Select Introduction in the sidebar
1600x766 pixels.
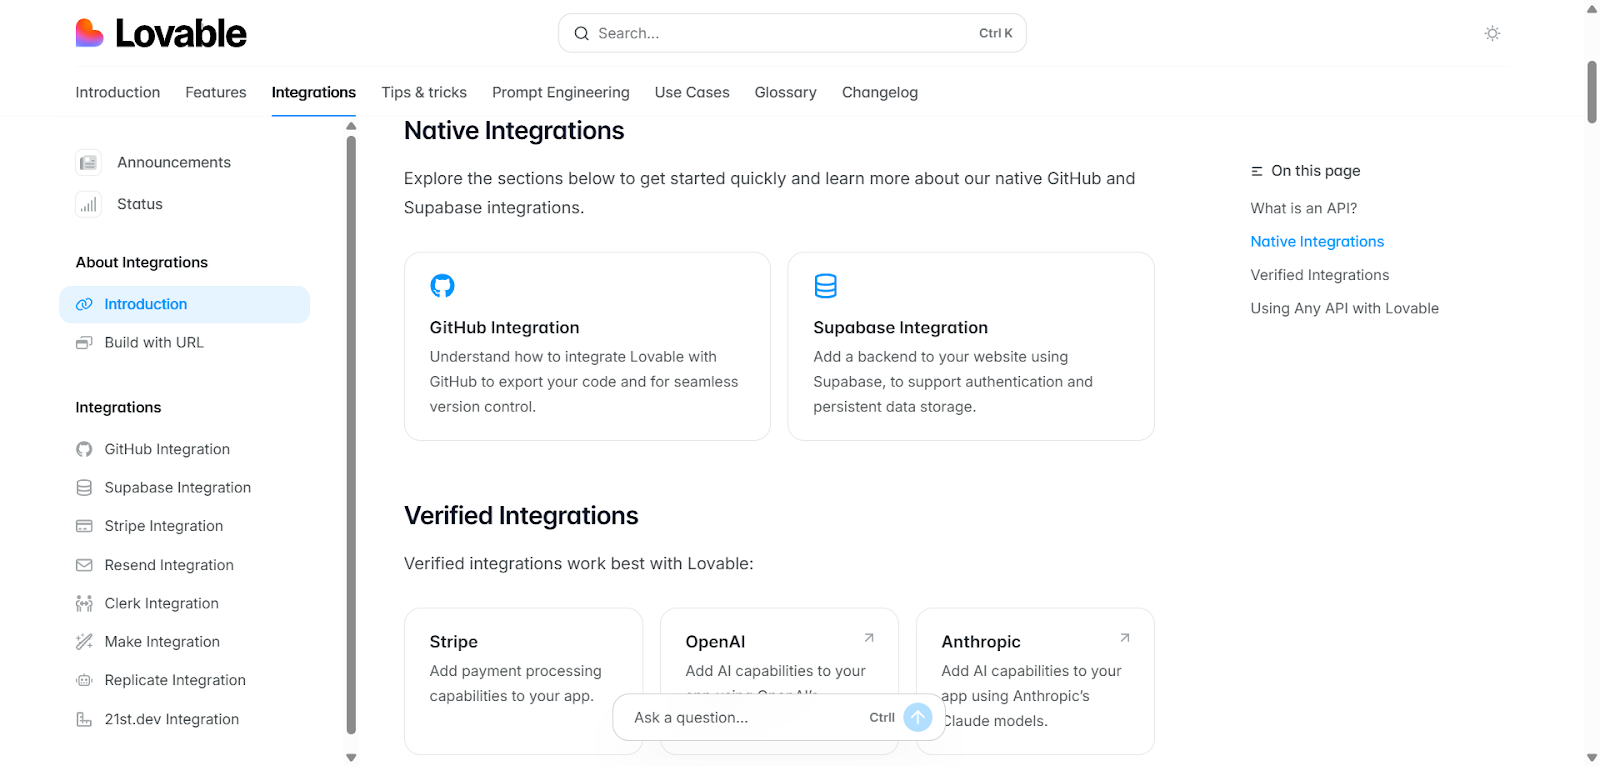click(185, 304)
